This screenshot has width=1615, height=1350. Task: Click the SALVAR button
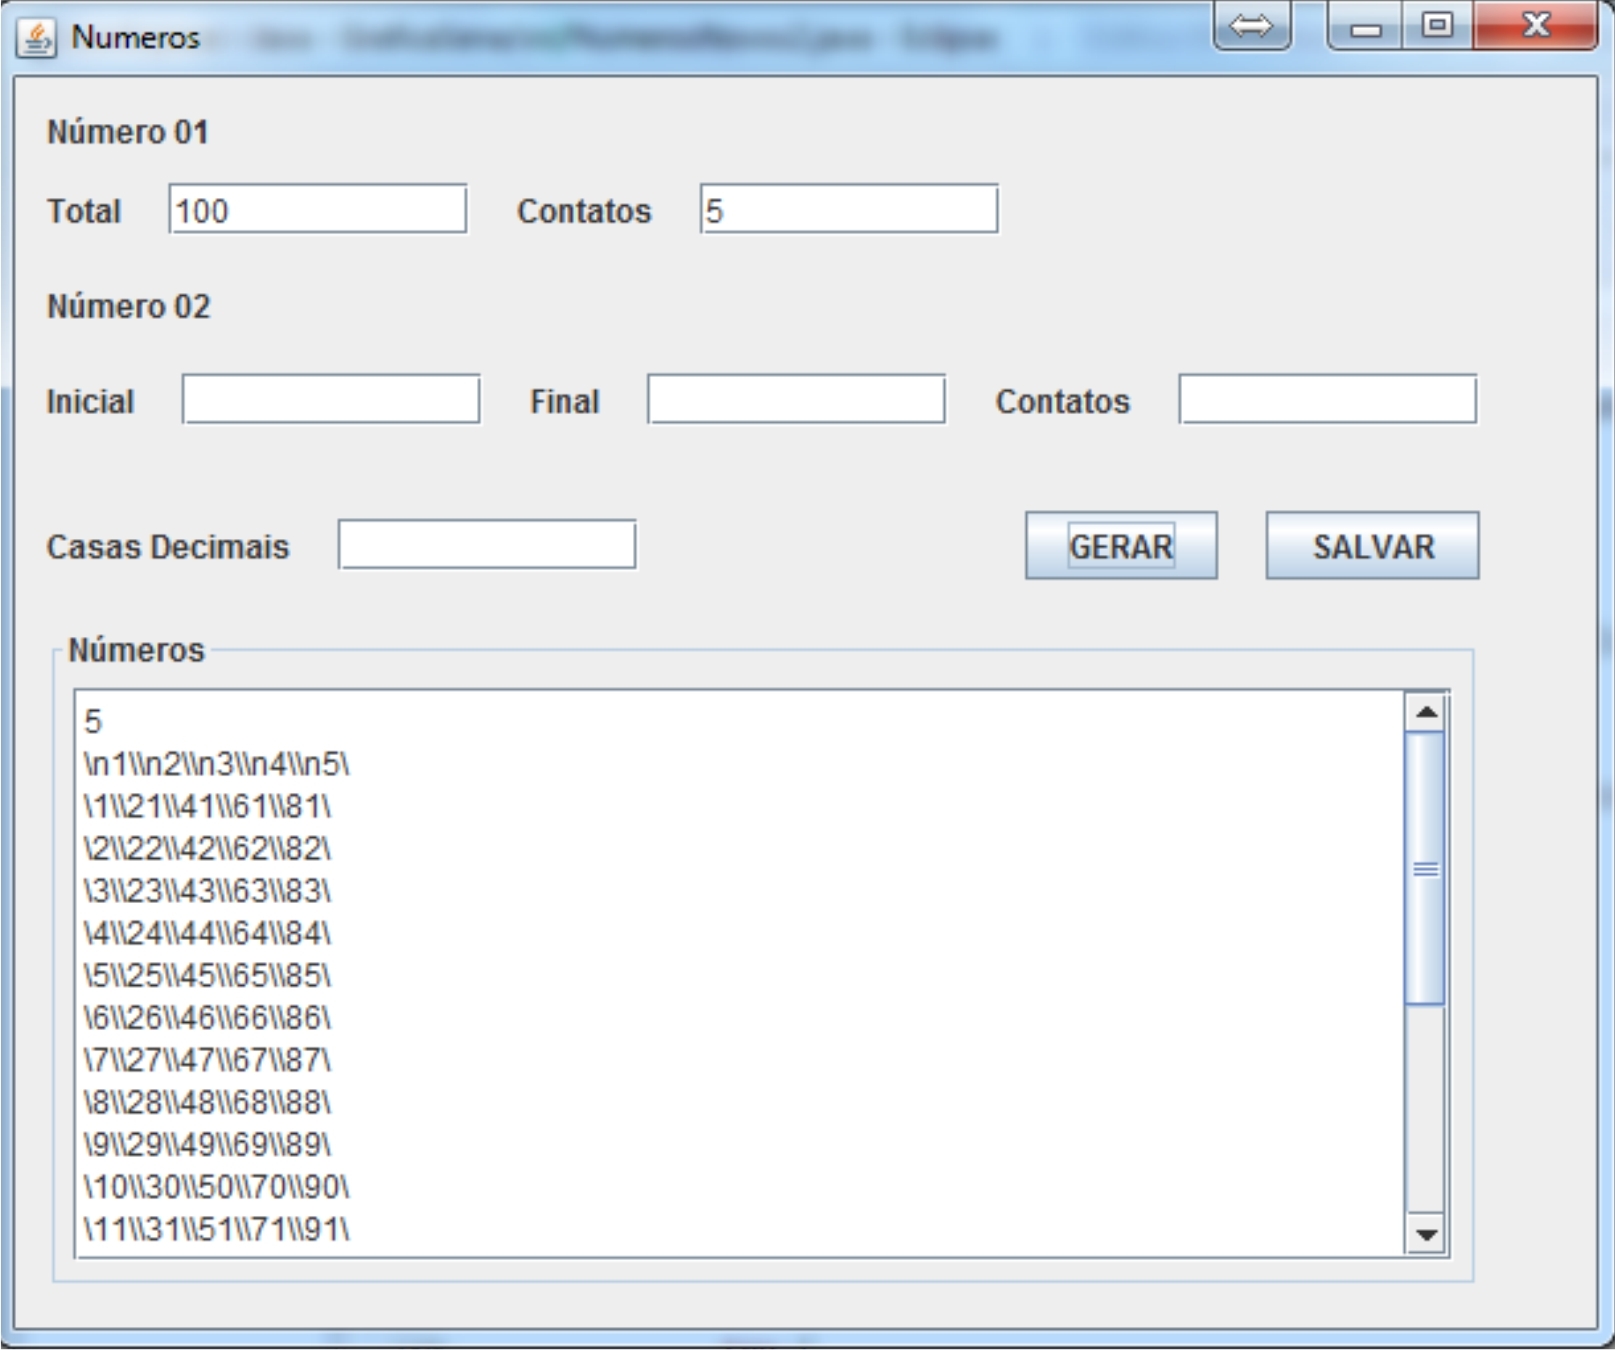coord(1372,546)
